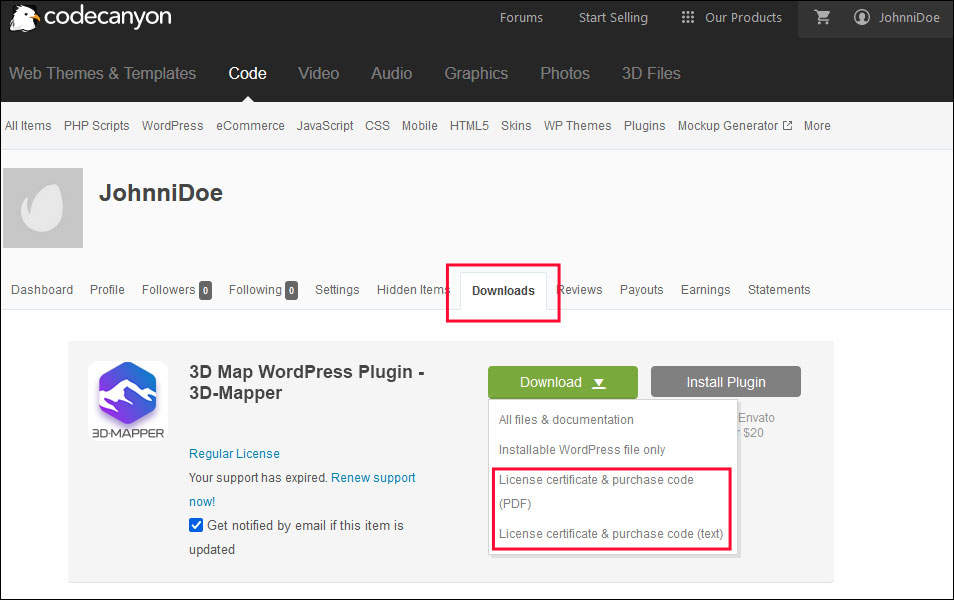This screenshot has height=600, width=954.
Task: Select the Video marketplace category
Action: coord(318,74)
